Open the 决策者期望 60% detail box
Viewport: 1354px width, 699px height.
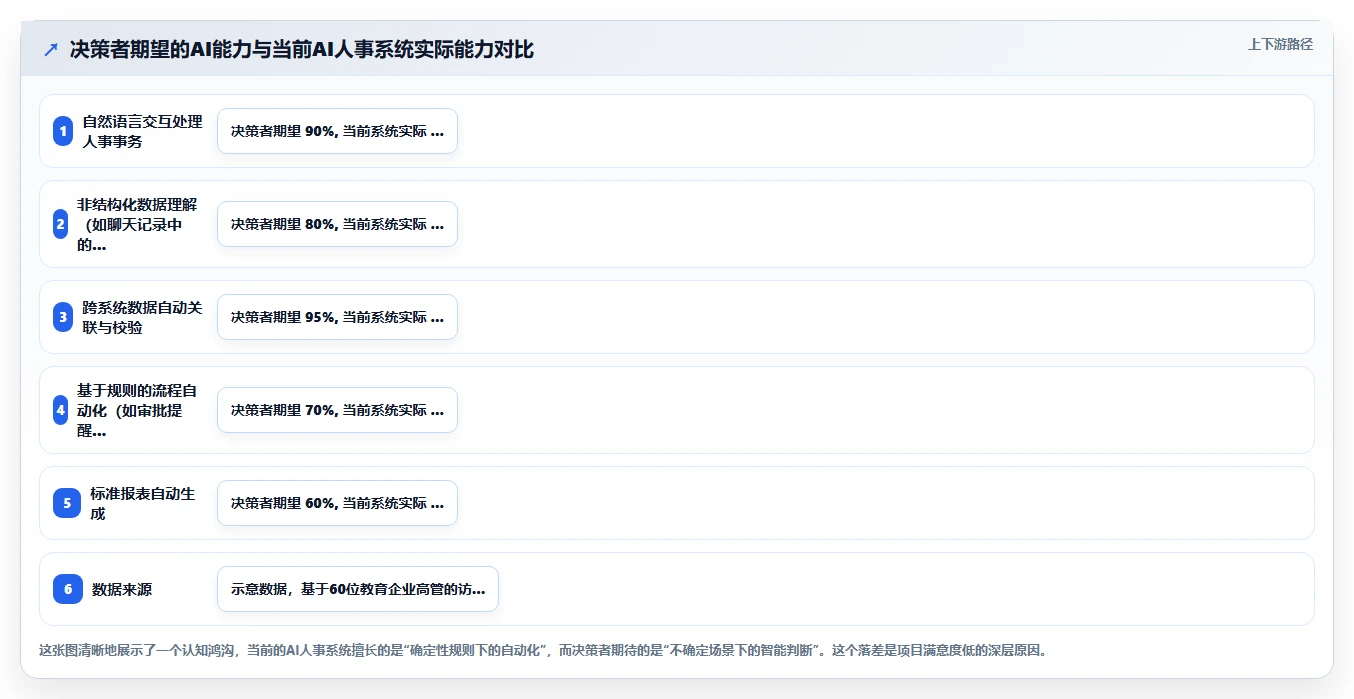(x=337, y=503)
